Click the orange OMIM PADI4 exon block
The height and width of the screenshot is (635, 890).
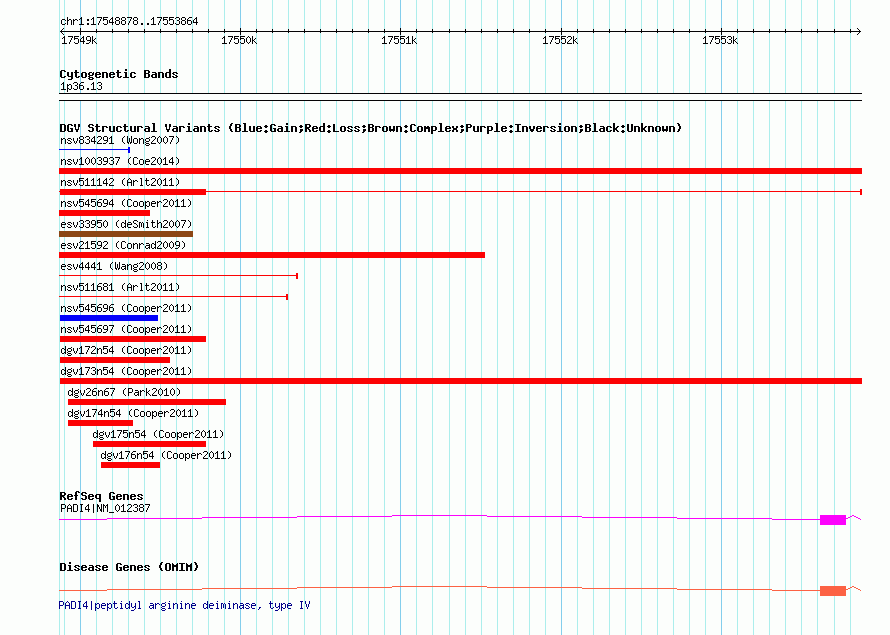click(833, 591)
